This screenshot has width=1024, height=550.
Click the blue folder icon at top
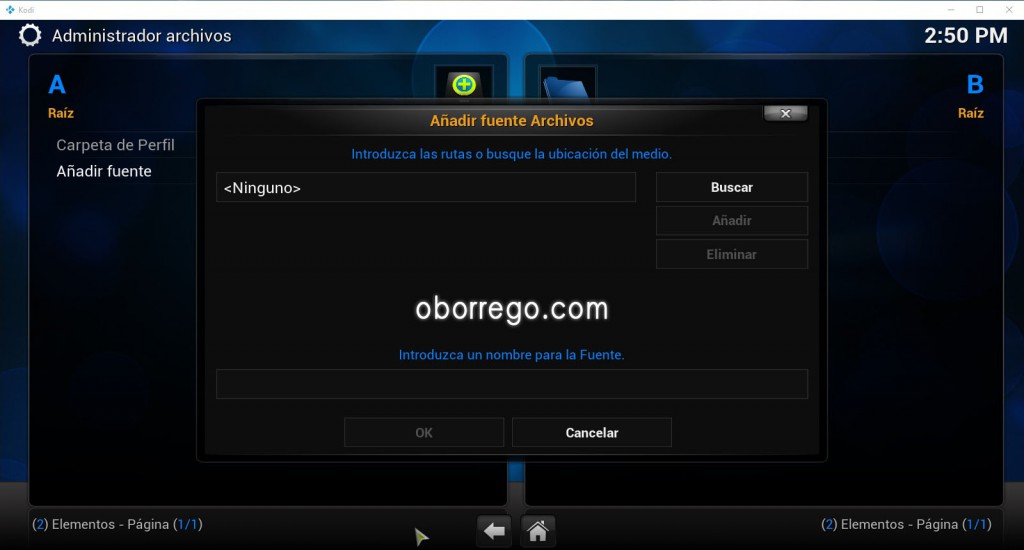tap(567, 86)
